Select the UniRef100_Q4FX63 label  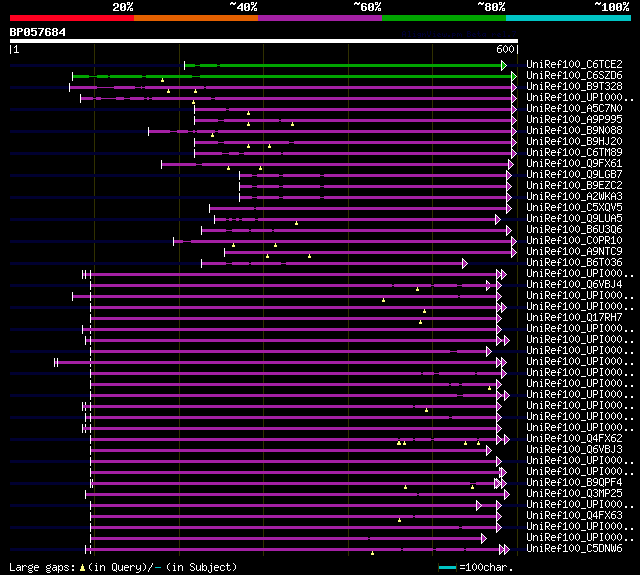tap(574, 516)
